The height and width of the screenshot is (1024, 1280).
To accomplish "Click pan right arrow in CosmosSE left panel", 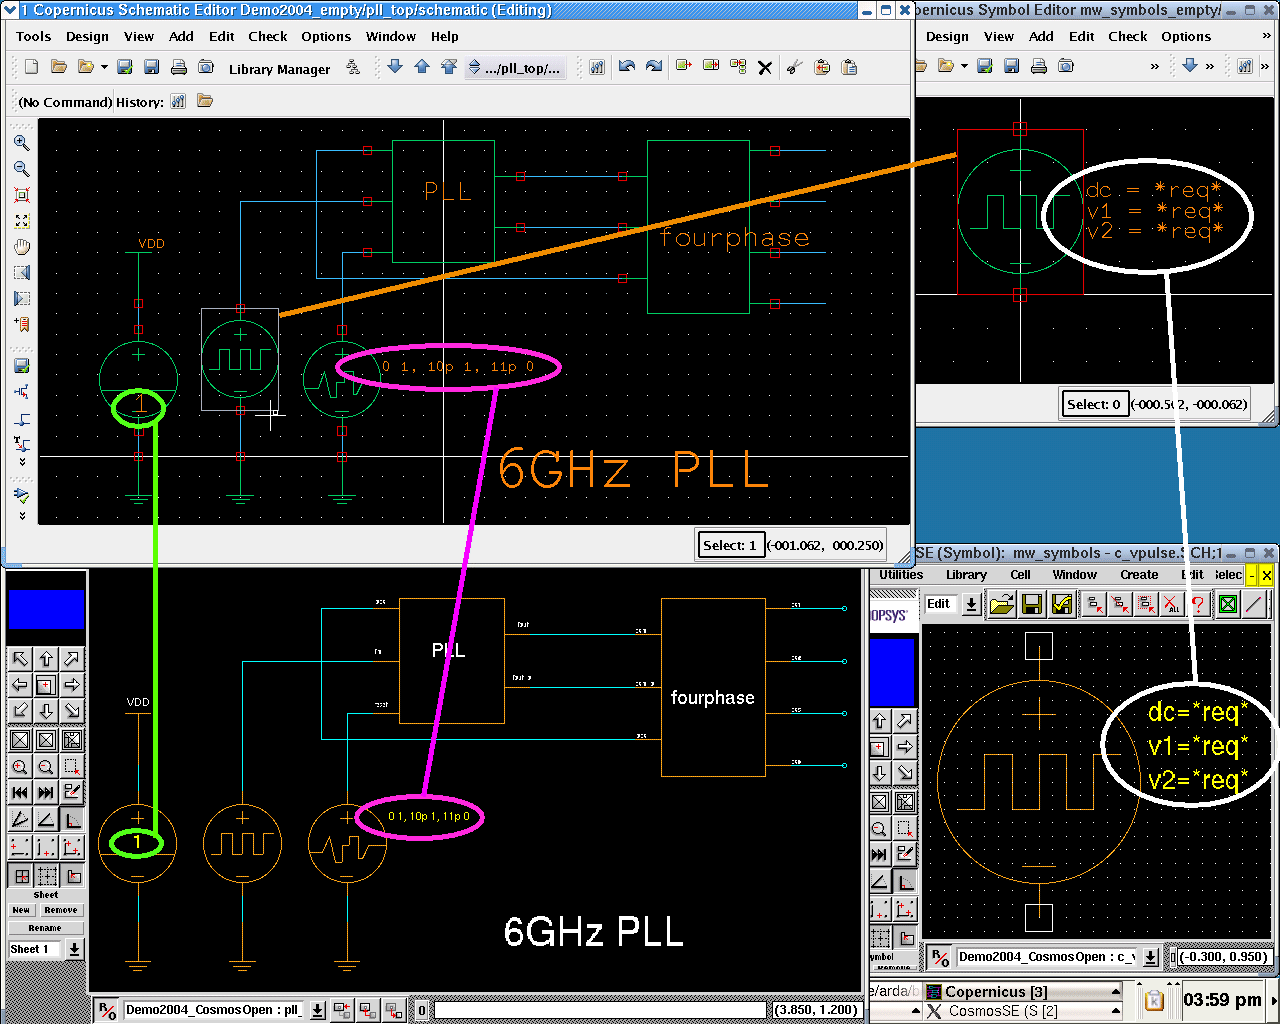I will pos(72,685).
